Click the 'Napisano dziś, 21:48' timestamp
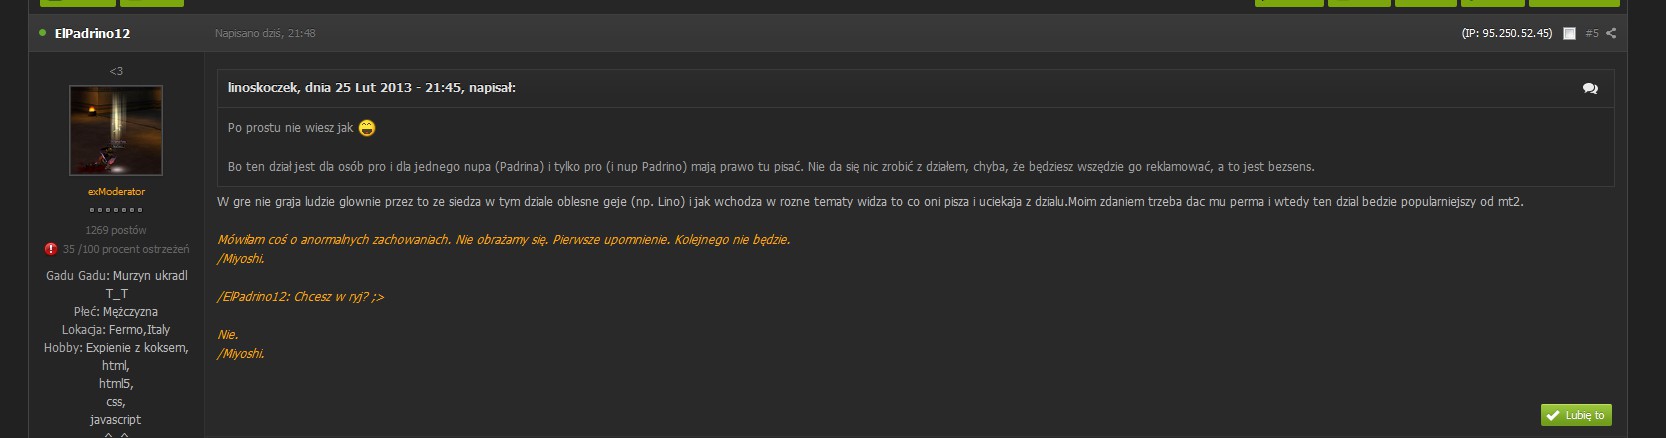Screen dimensions: 1666x438 click(x=265, y=33)
